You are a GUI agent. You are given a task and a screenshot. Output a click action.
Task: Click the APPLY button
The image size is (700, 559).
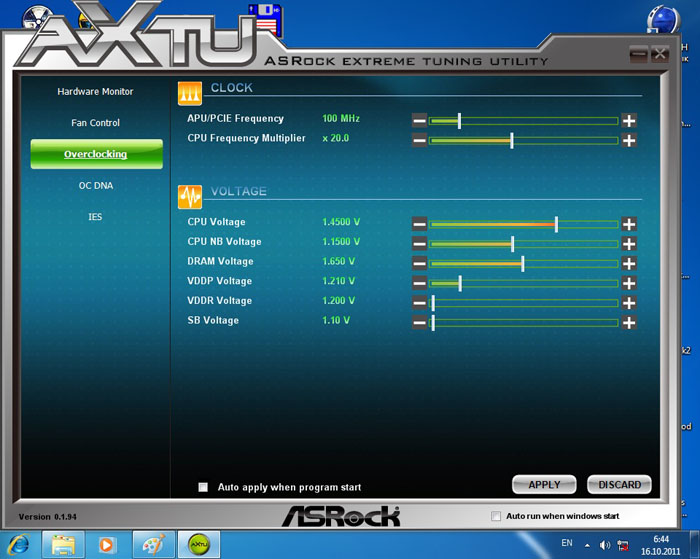point(544,485)
